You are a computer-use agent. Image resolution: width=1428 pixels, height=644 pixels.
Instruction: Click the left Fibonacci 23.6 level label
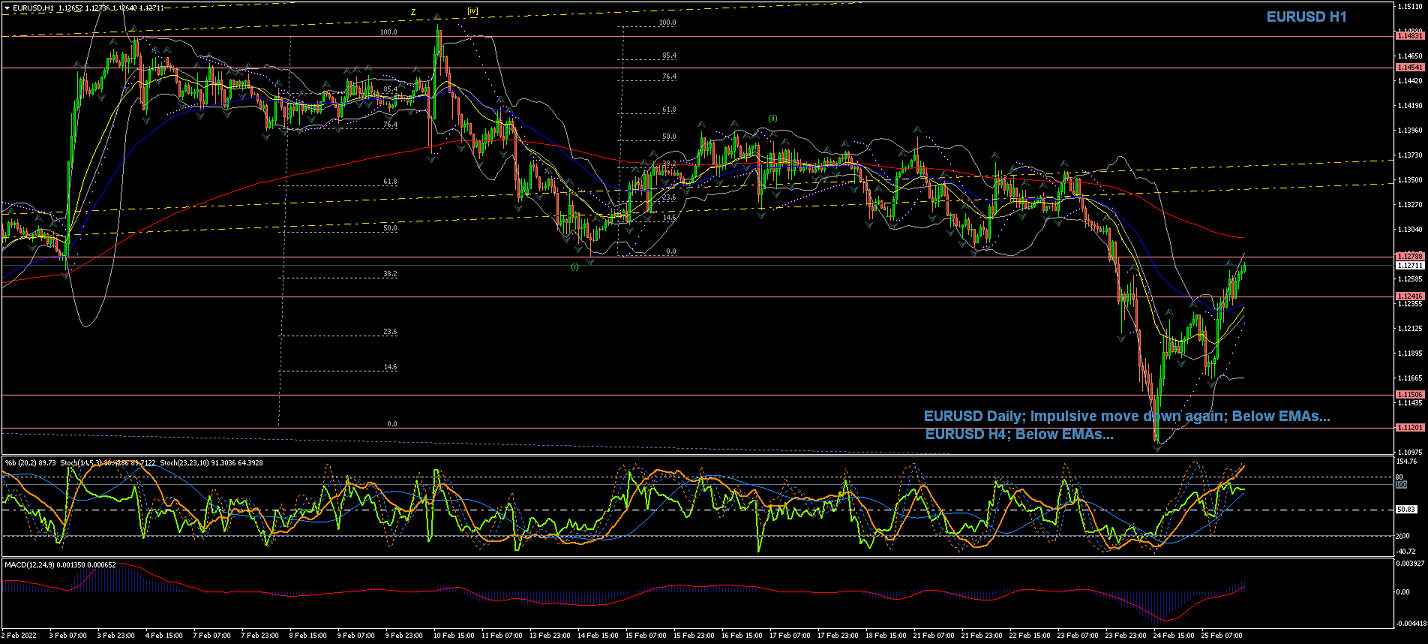(391, 332)
